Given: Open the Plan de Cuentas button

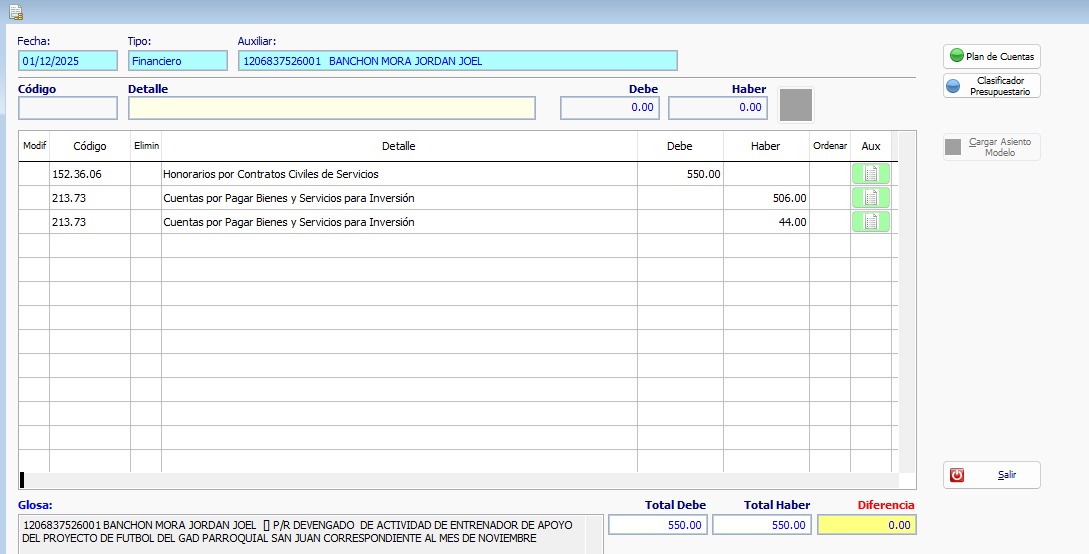Looking at the screenshot, I should (992, 56).
